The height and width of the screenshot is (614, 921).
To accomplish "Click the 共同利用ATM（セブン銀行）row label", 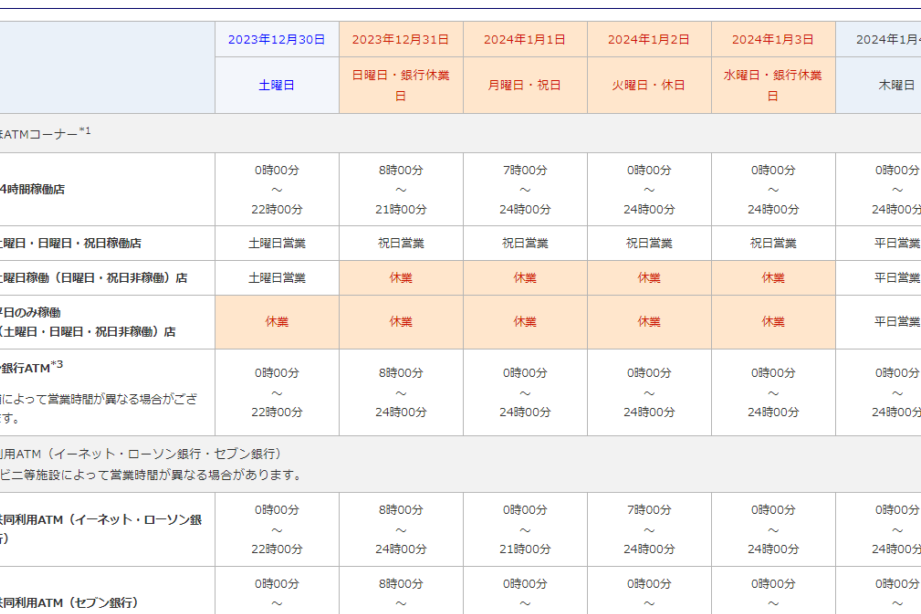I will point(69,602).
